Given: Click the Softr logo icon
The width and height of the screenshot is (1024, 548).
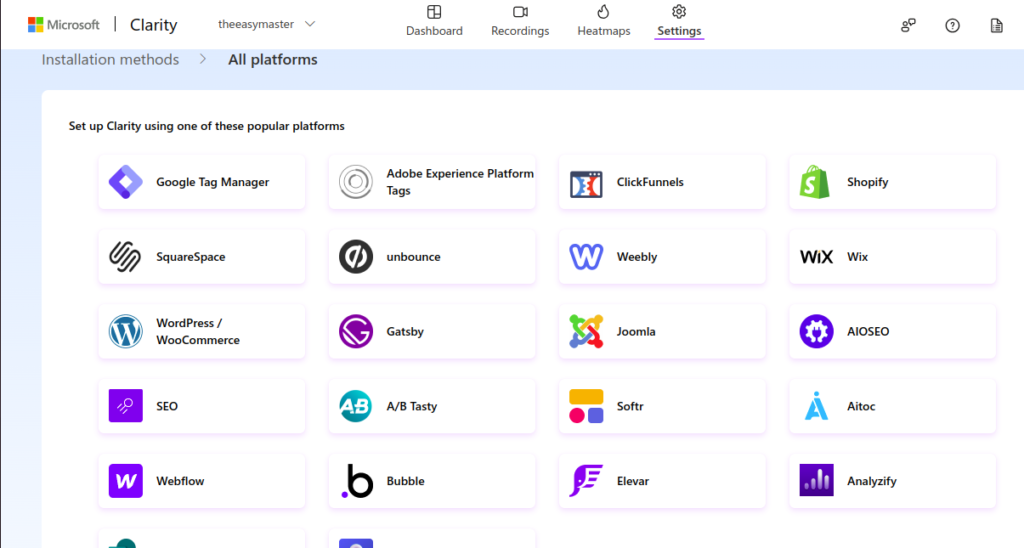Looking at the screenshot, I should point(586,406).
